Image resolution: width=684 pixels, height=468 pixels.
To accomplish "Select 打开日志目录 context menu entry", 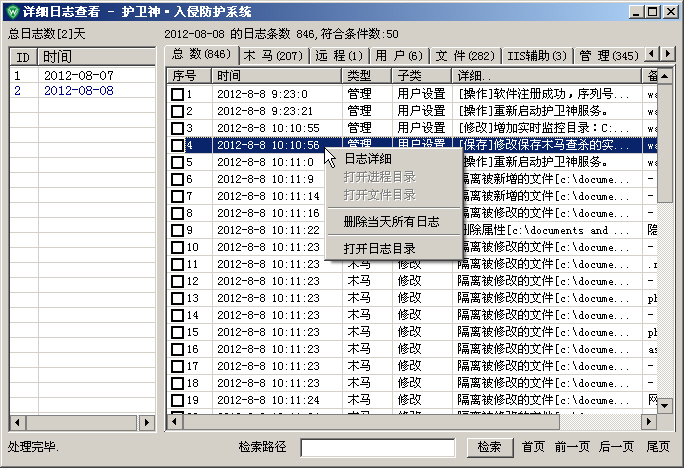I will pos(379,248).
